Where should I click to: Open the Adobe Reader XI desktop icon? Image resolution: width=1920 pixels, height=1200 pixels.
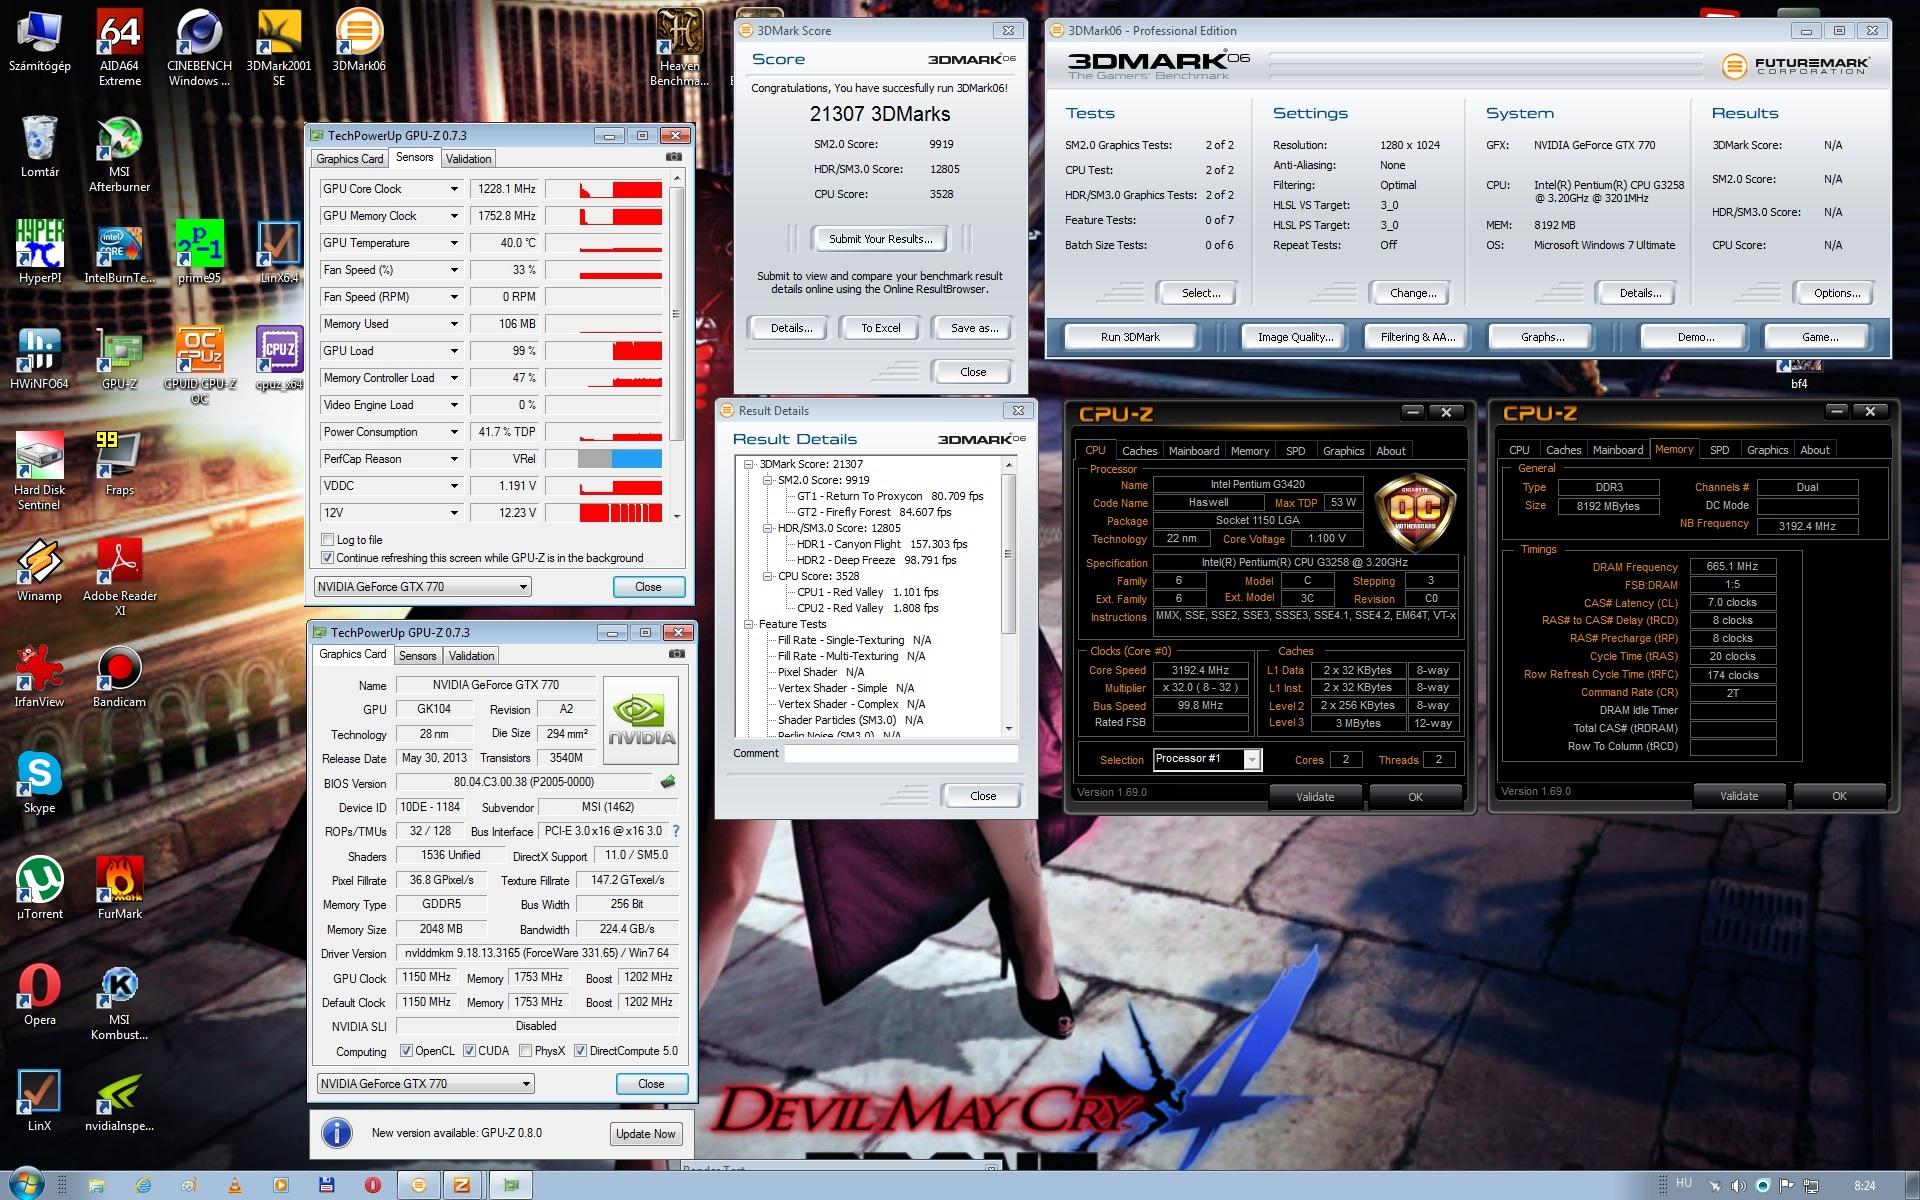coord(119,576)
